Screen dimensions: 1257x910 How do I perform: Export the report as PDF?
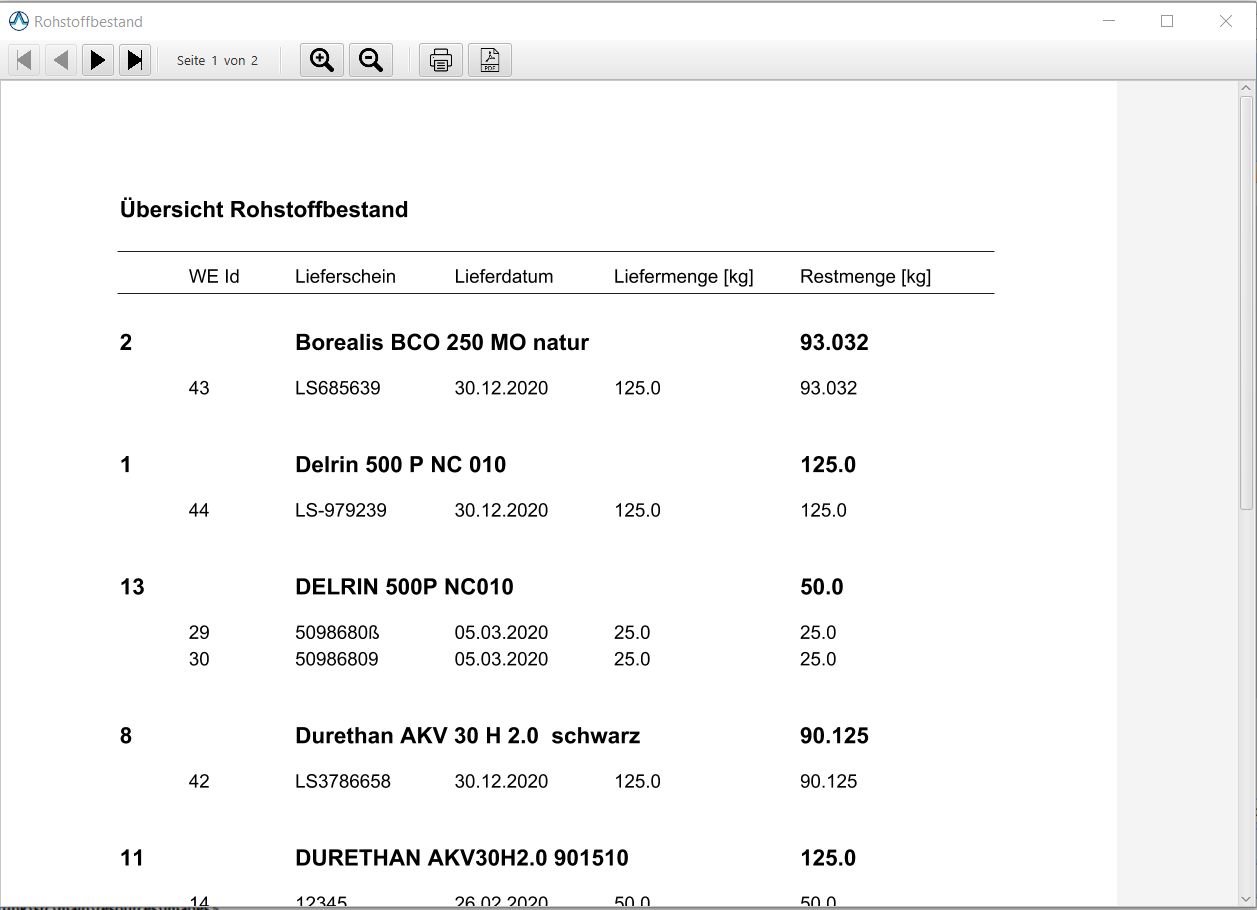[x=490, y=60]
